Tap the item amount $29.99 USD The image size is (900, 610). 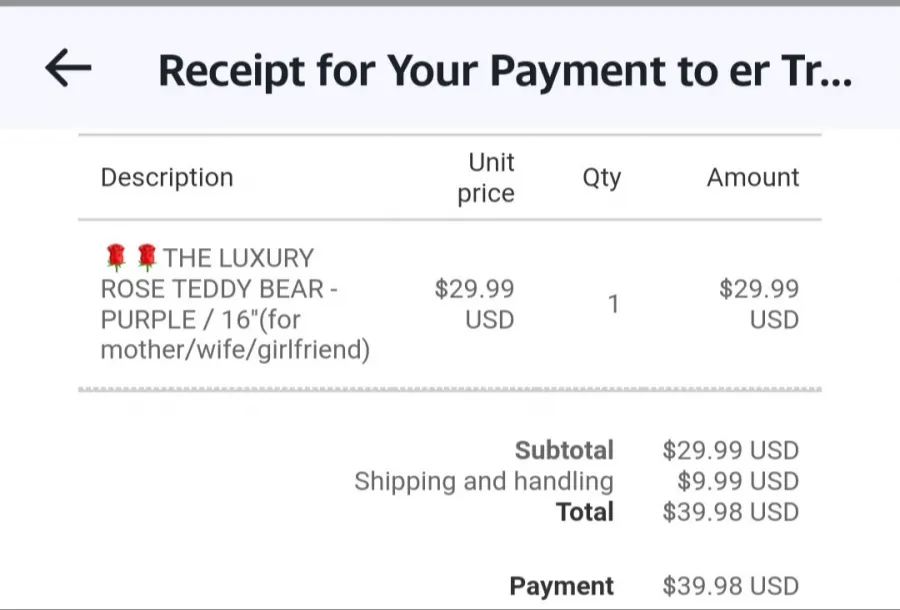click(759, 304)
